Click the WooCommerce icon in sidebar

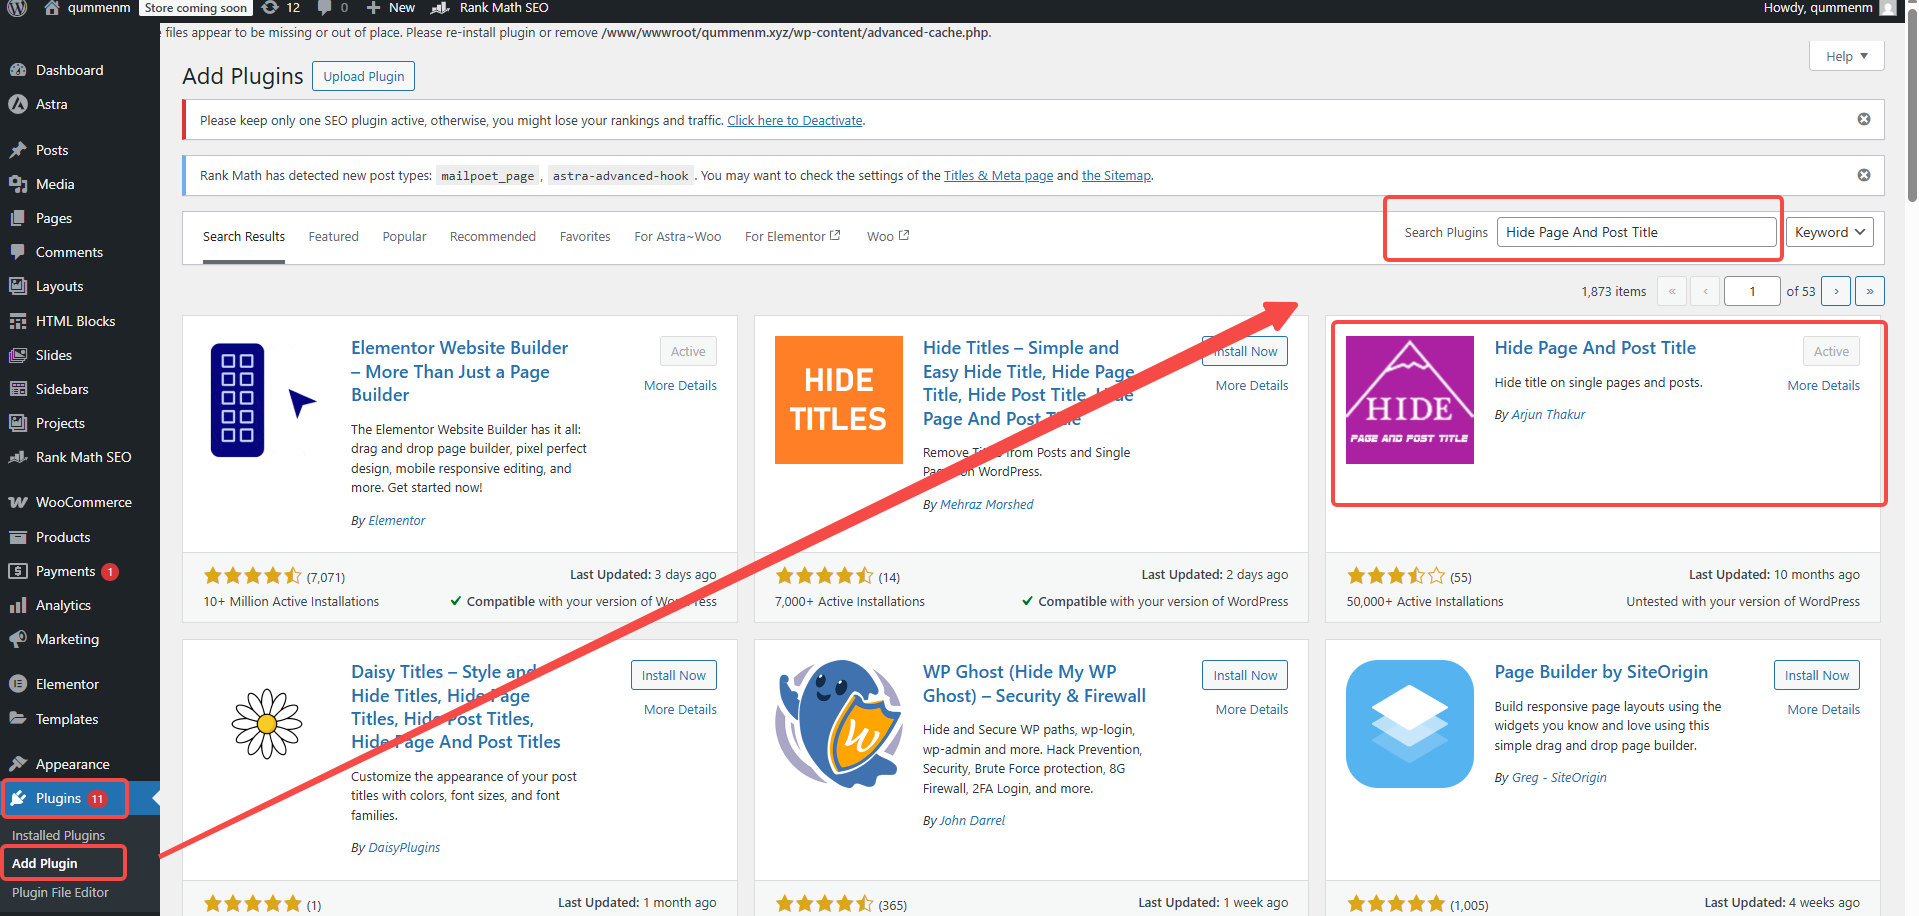click(17, 502)
